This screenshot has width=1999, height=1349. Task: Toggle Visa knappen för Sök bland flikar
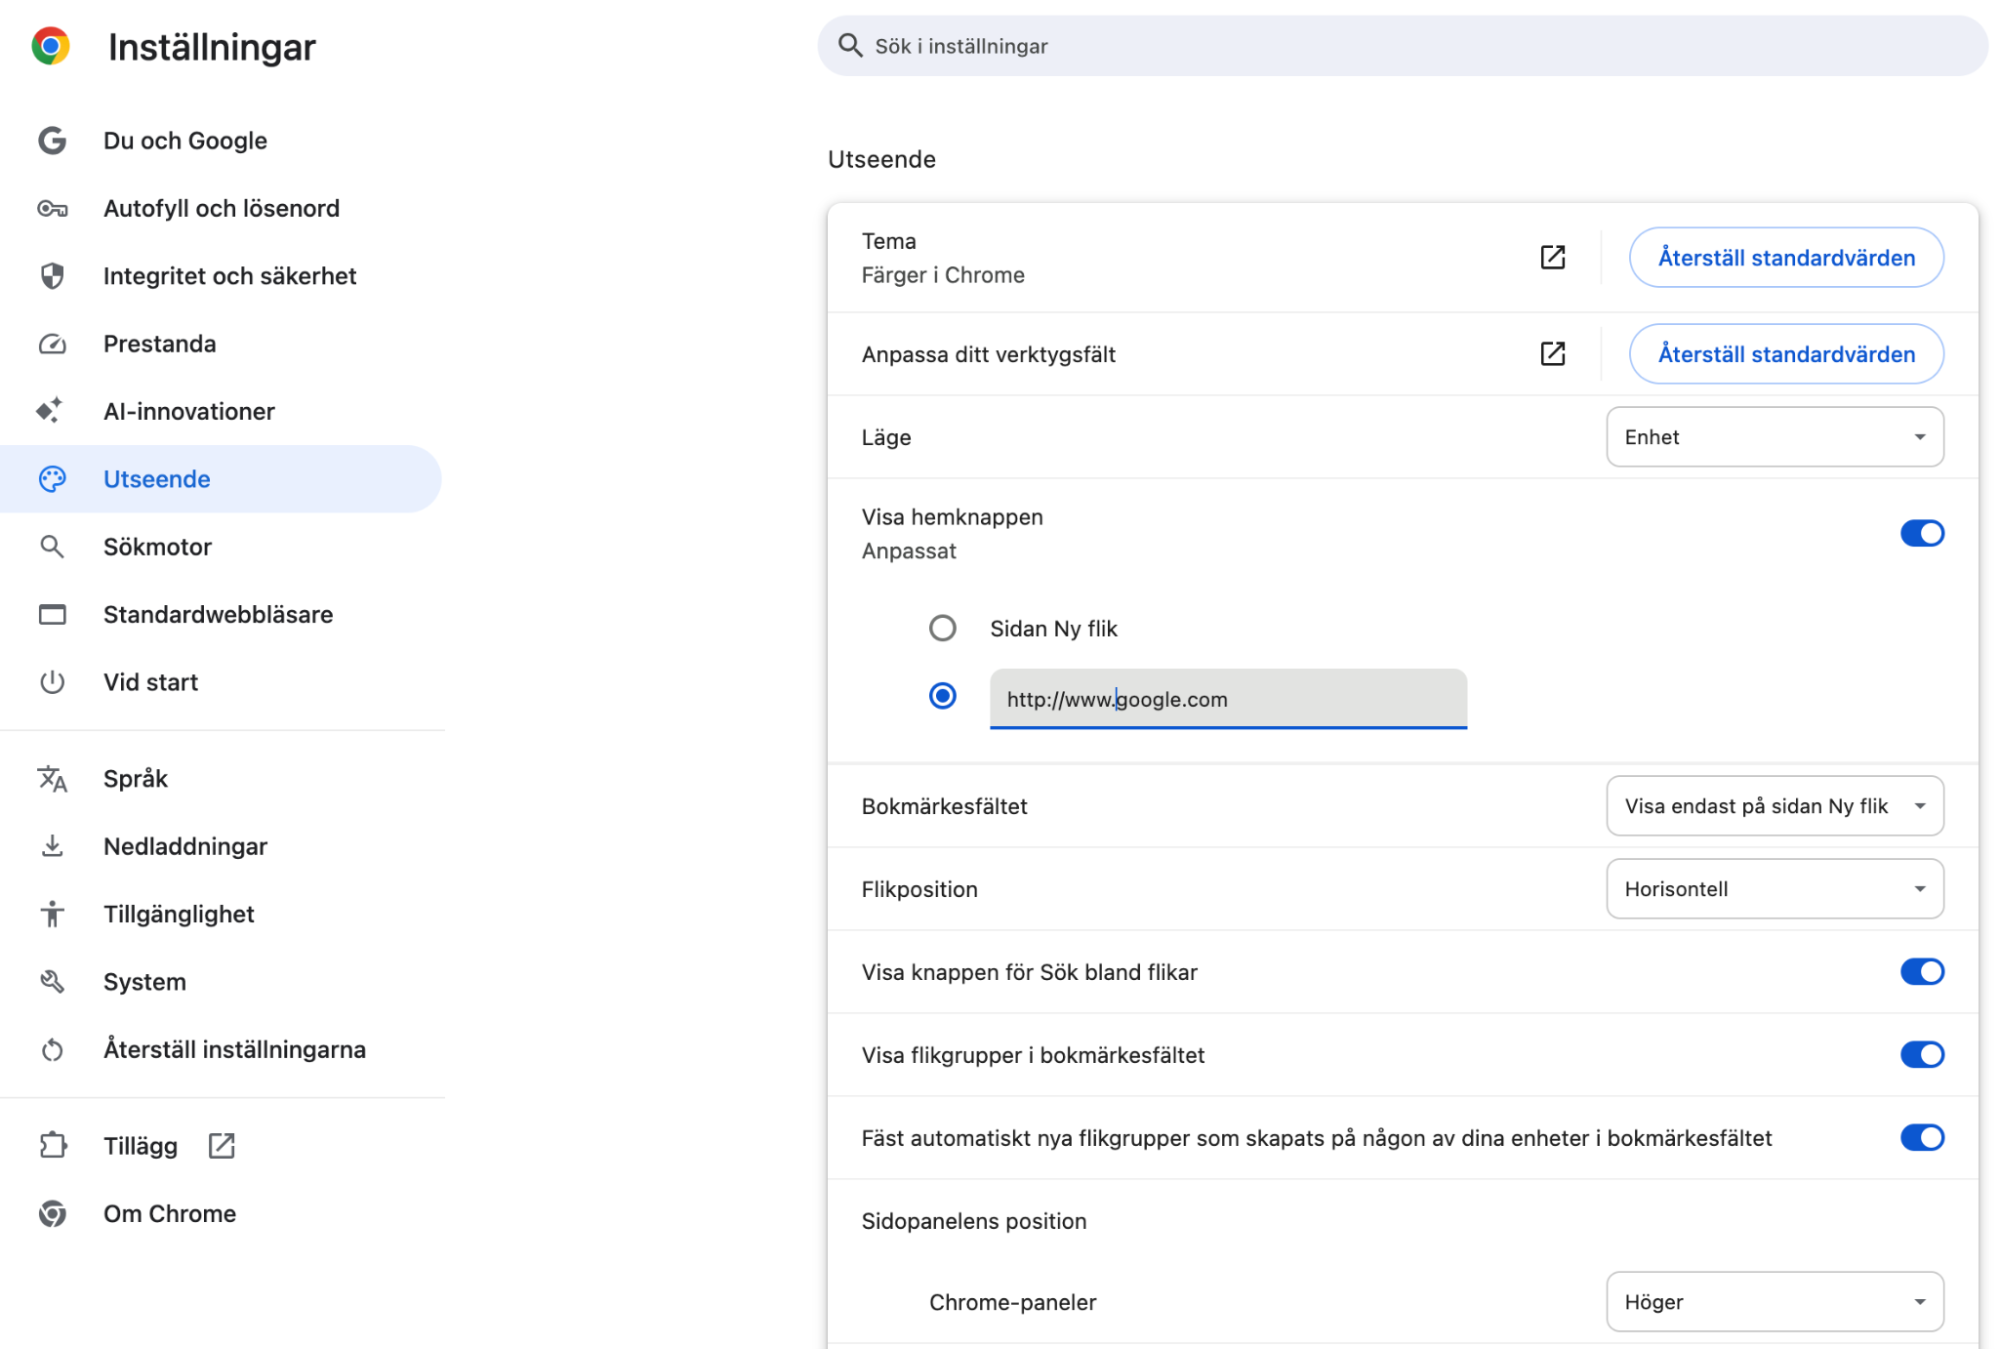[1921, 971]
